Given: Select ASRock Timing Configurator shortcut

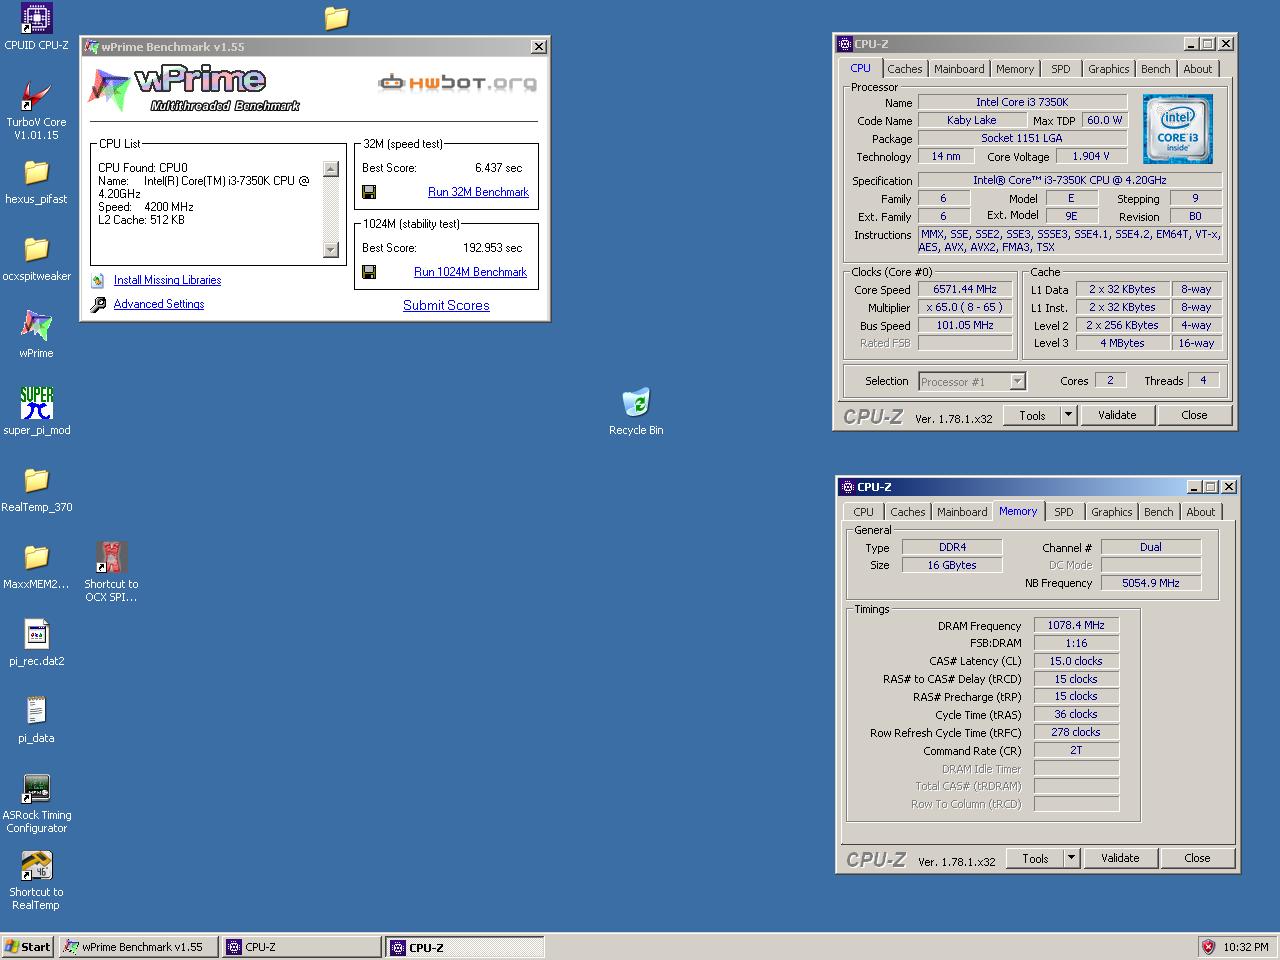Looking at the screenshot, I should [36, 788].
